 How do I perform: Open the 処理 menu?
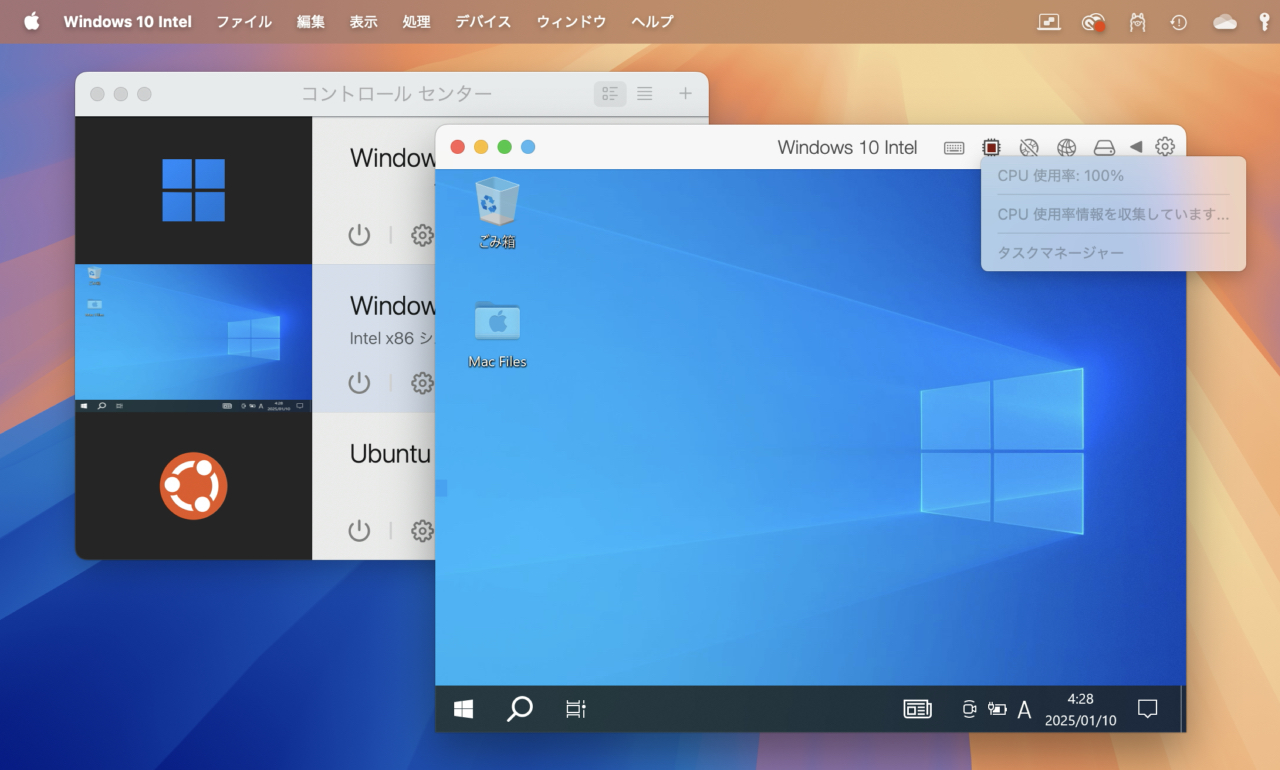[x=416, y=21]
